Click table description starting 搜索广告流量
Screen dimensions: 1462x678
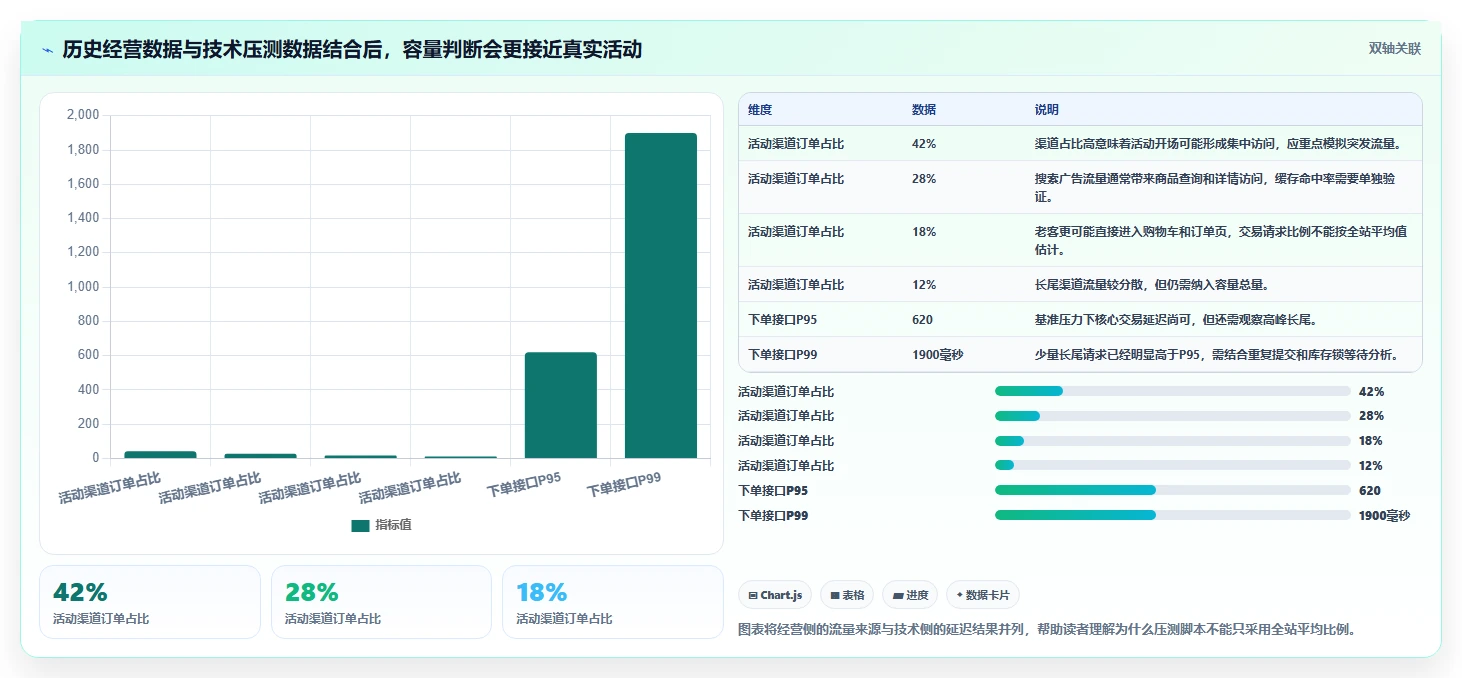(1216, 188)
